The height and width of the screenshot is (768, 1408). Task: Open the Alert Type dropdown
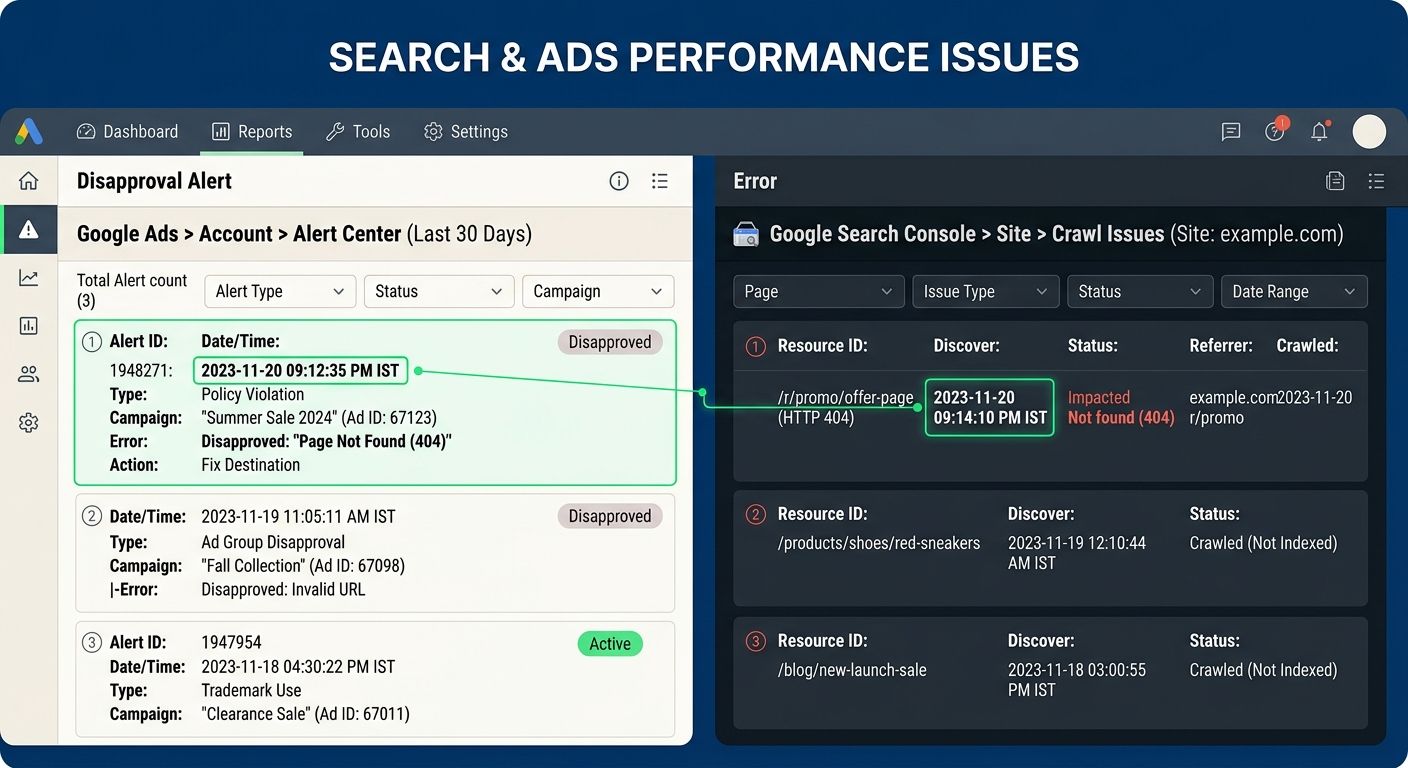click(279, 291)
